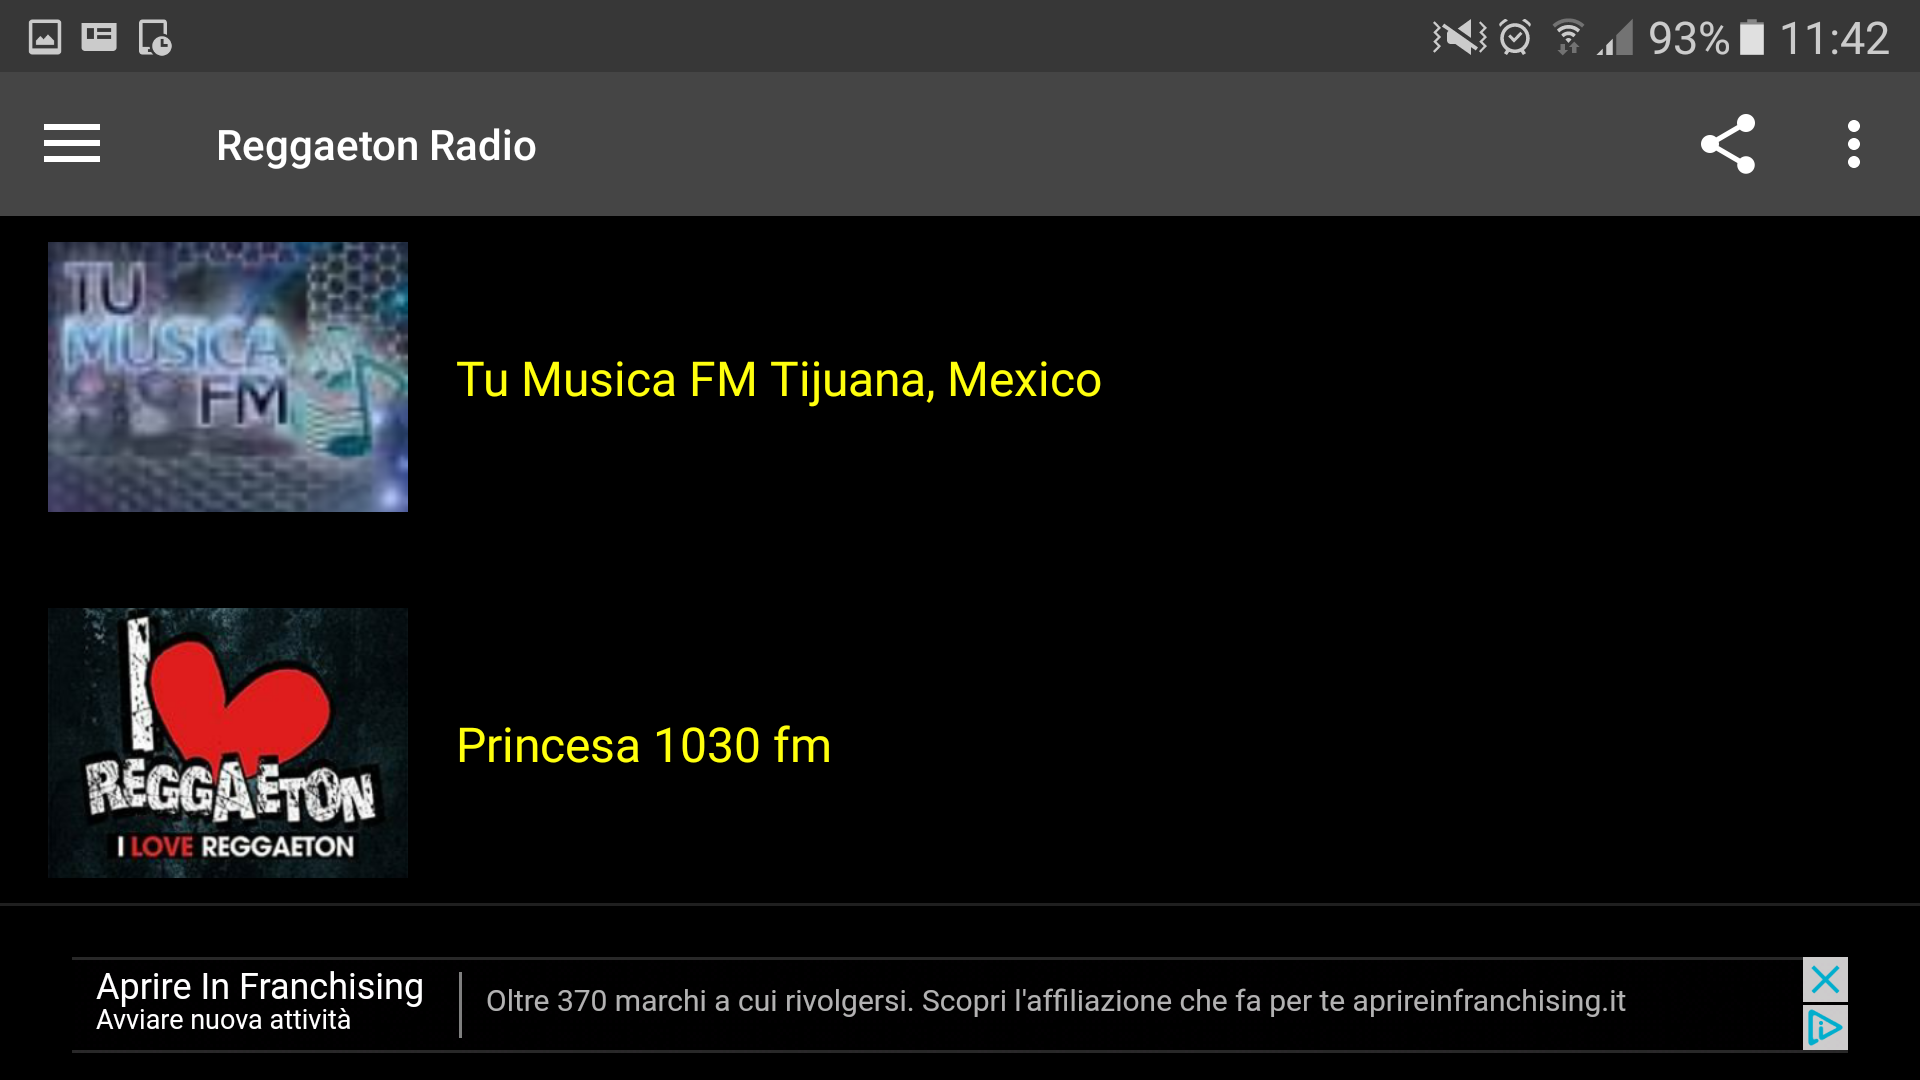Tap the 11:42 clock display

(1834, 38)
